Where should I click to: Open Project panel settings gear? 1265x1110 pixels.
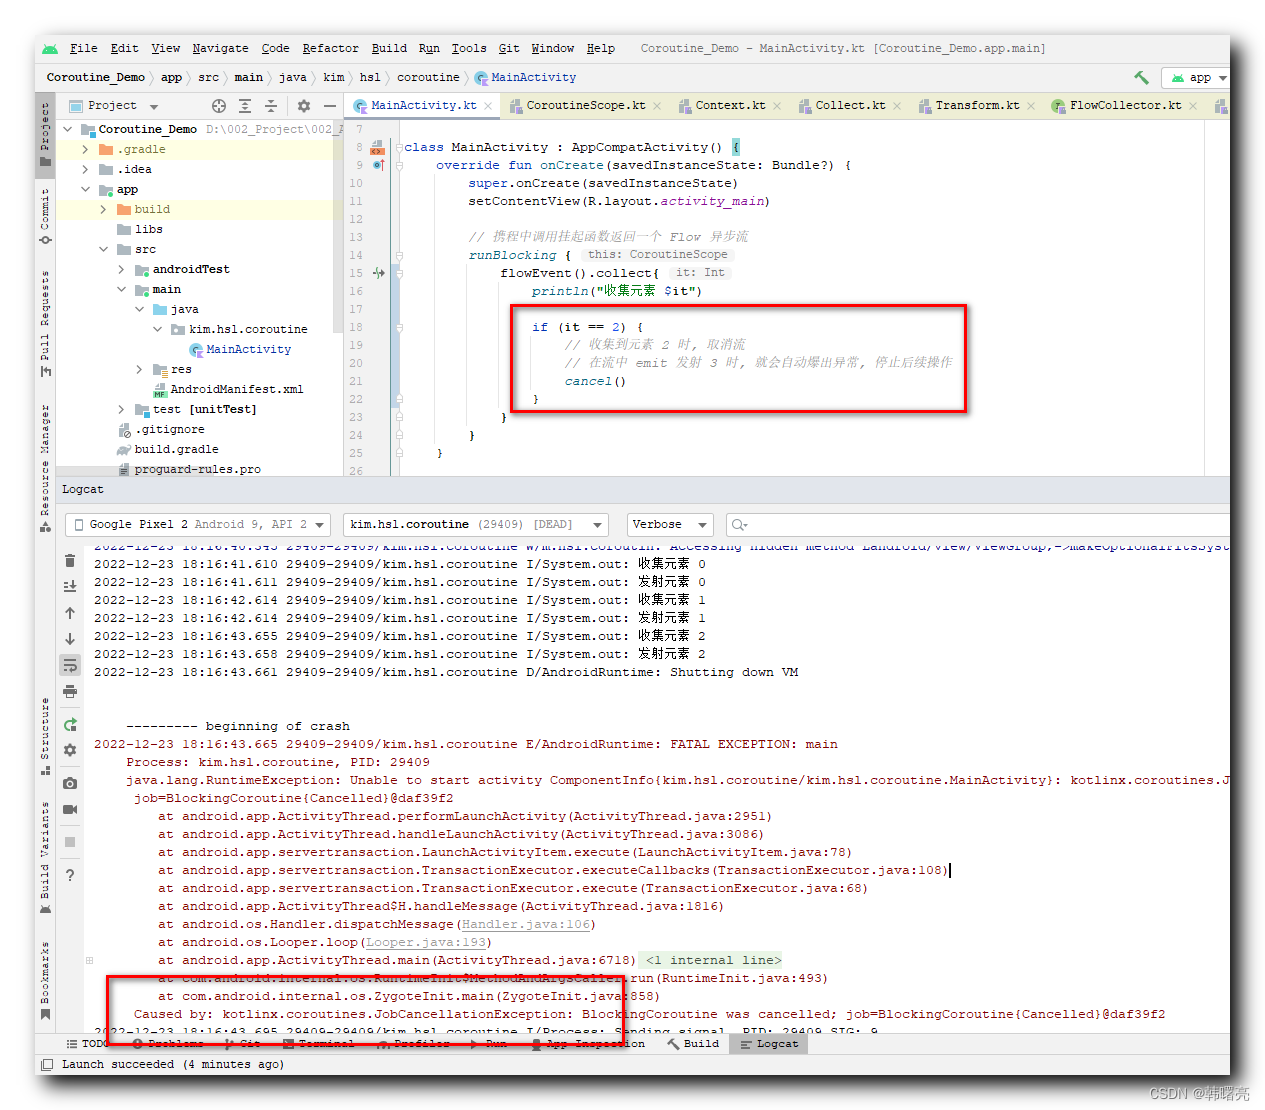click(x=304, y=105)
